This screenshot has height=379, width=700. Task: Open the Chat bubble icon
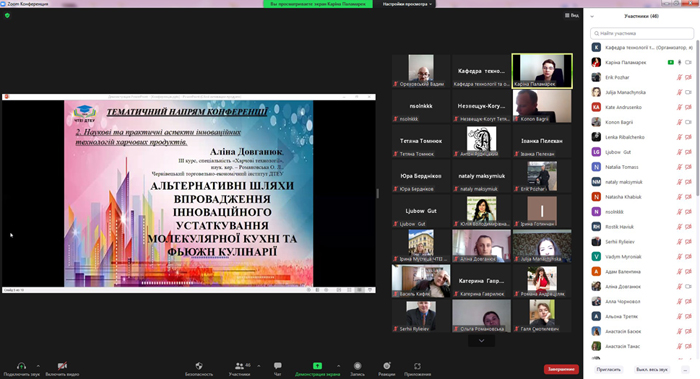[278, 366]
